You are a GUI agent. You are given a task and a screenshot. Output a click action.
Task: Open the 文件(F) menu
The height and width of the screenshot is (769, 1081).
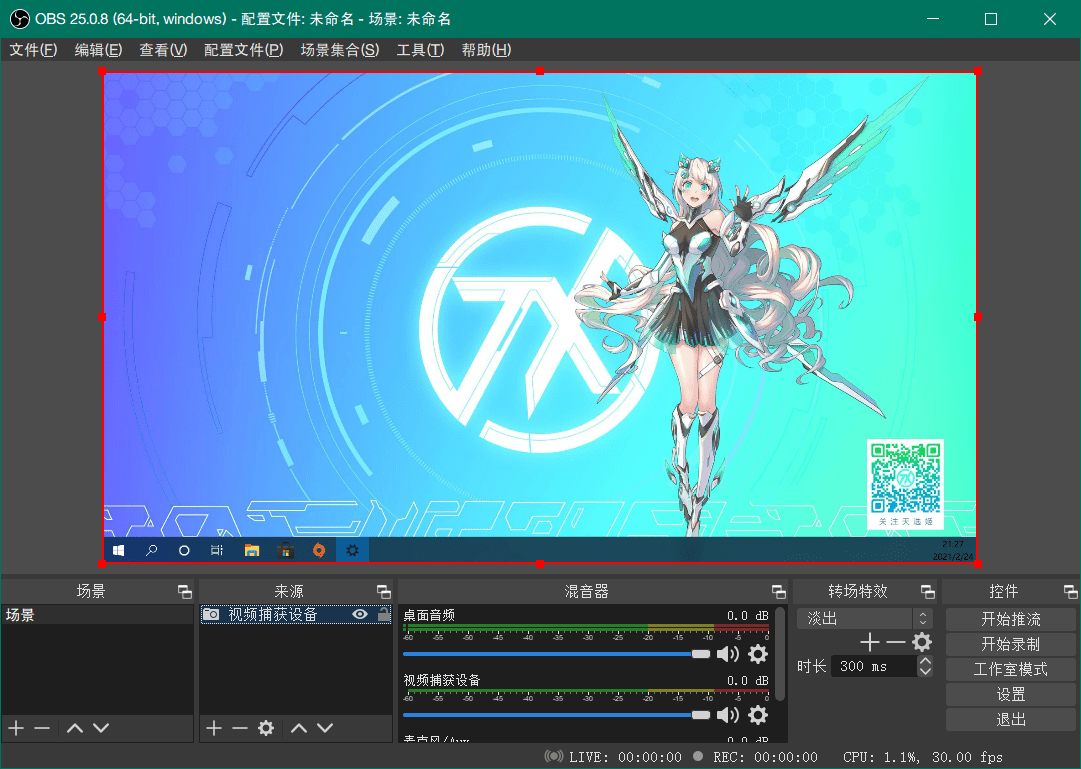33,50
